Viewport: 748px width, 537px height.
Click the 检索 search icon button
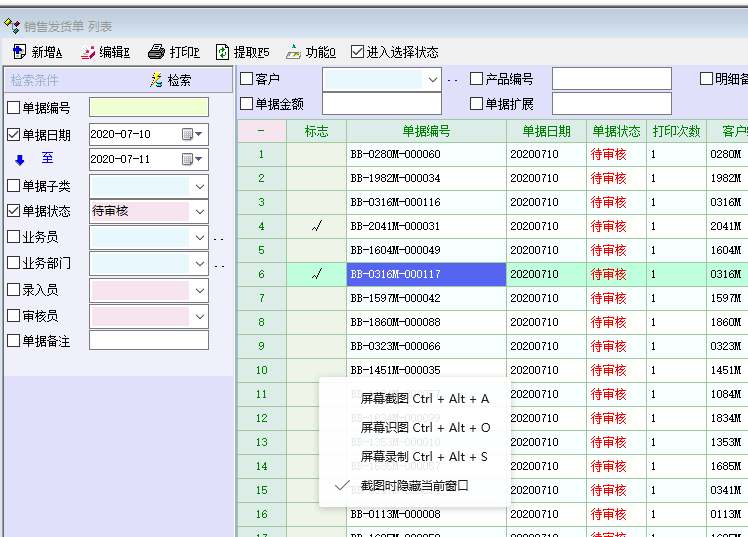click(x=156, y=80)
